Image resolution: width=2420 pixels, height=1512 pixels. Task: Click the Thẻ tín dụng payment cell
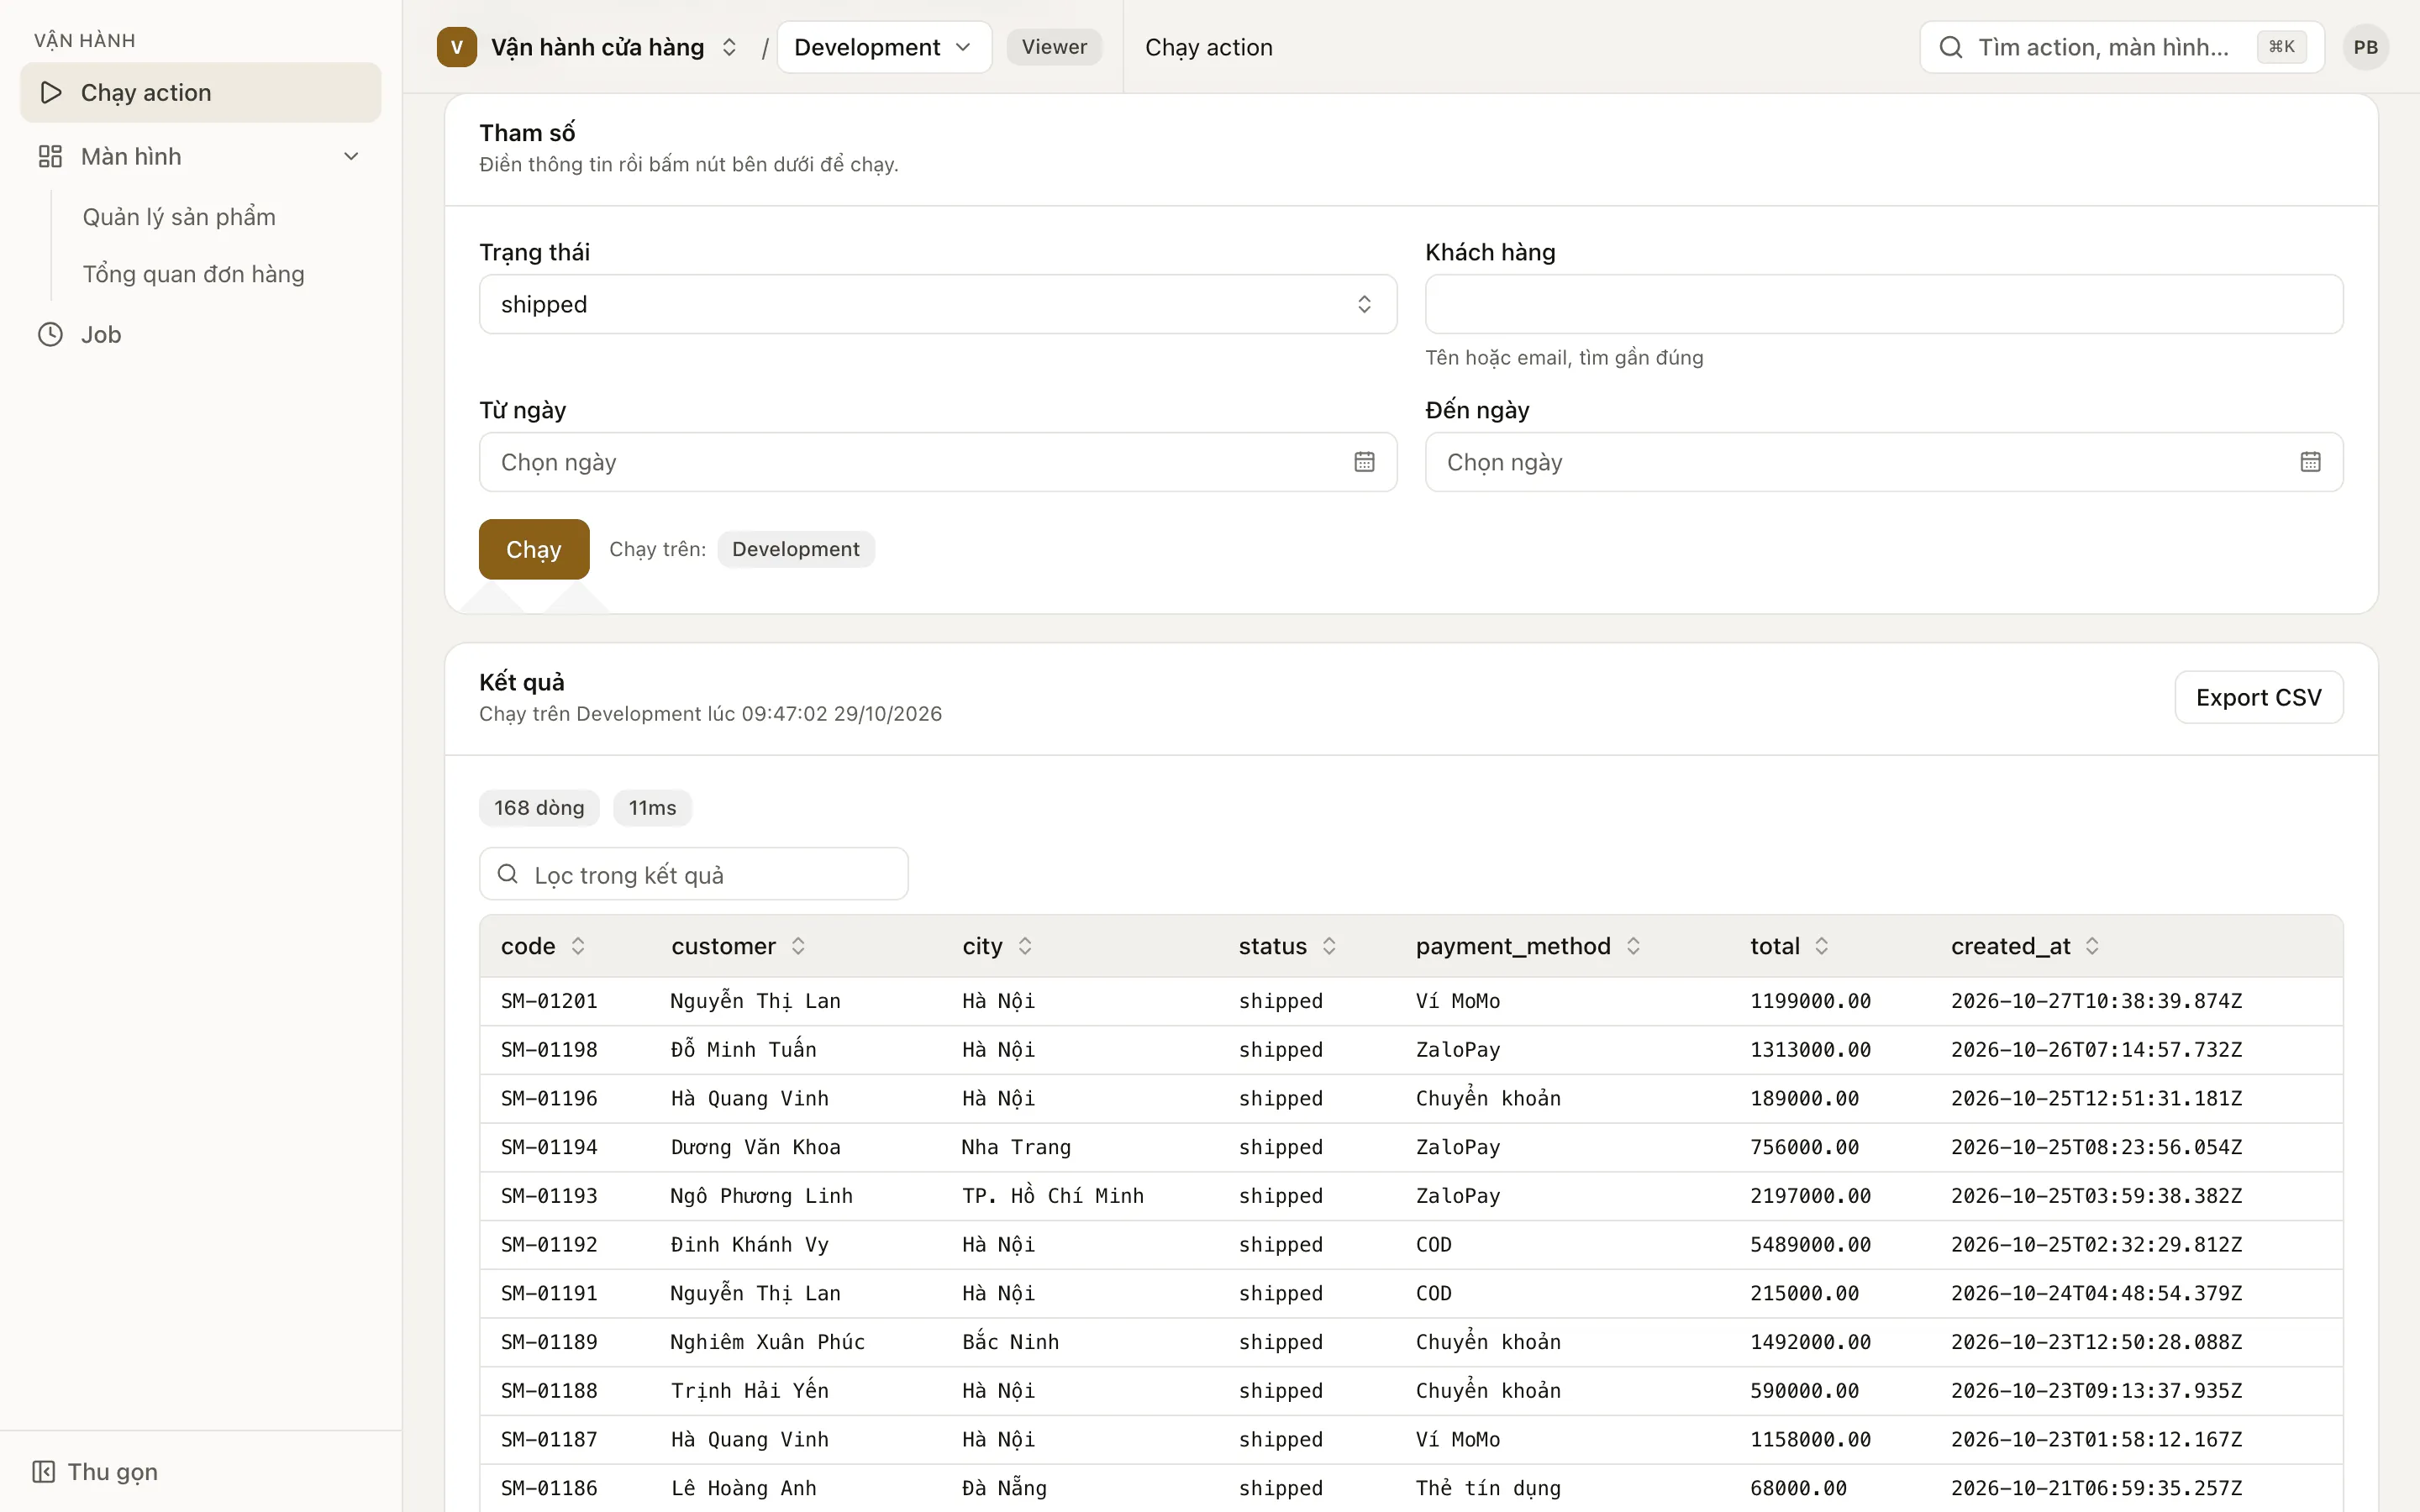[1488, 1488]
